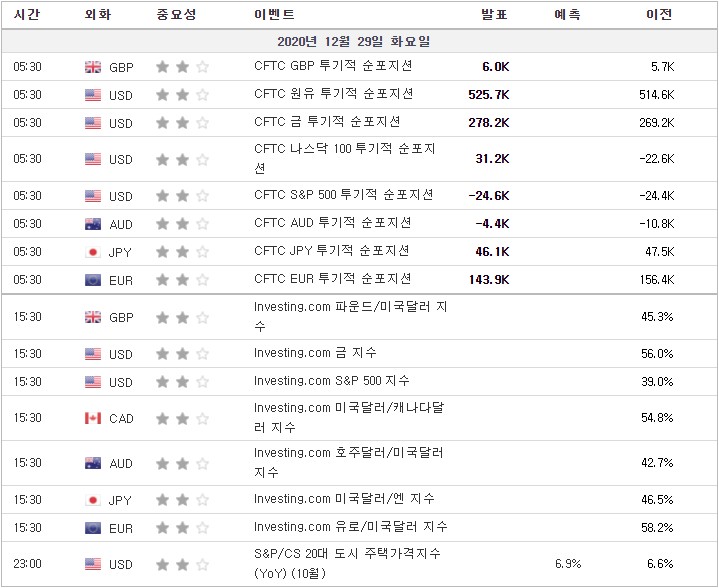Click the UK flag in 파운드/미국달러 지수 row
The image size is (719, 588).
pyautogui.click(x=93, y=317)
